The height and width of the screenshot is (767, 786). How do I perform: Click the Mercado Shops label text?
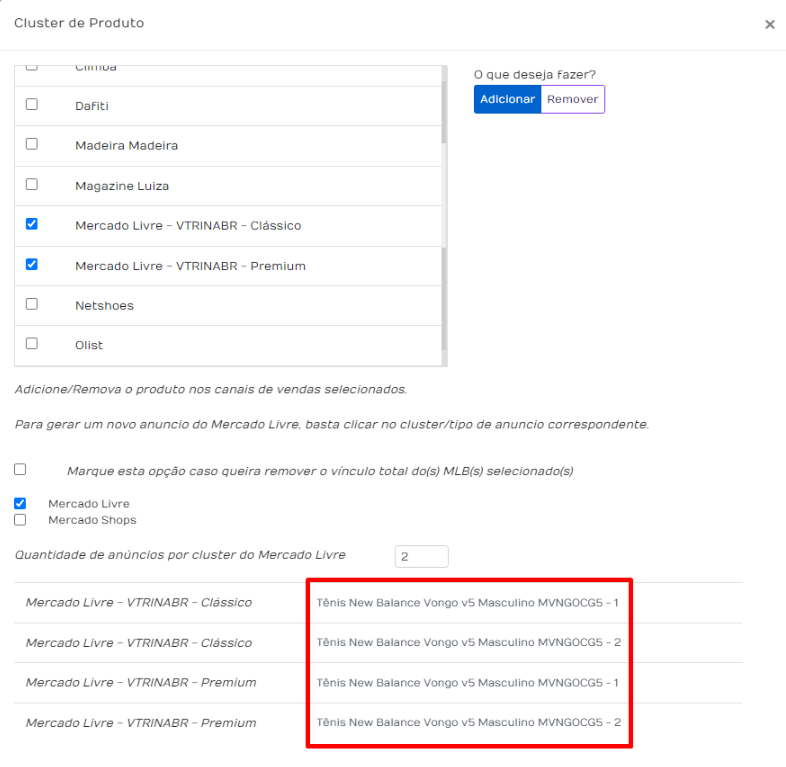pyautogui.click(x=92, y=520)
